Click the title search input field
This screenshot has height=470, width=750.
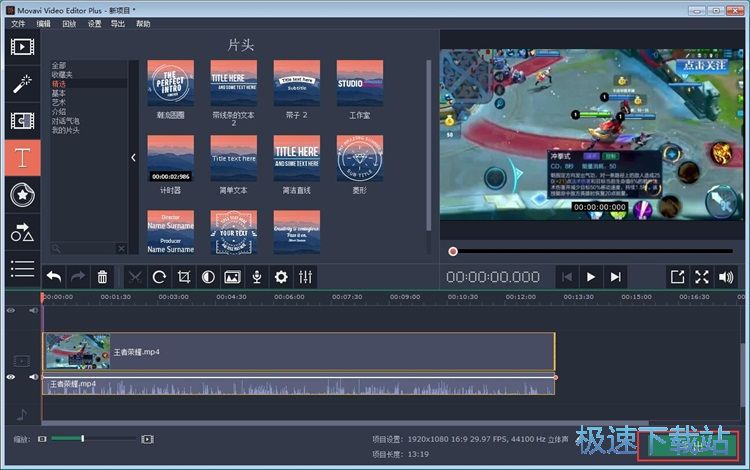(88, 248)
